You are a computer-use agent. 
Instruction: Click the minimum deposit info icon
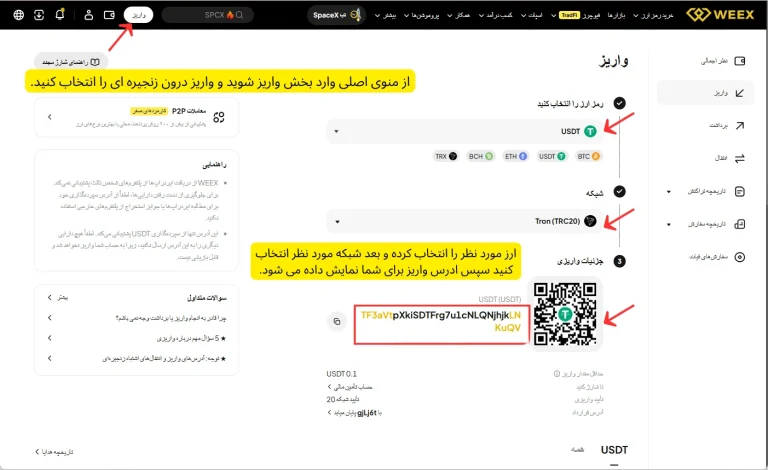coord(557,374)
